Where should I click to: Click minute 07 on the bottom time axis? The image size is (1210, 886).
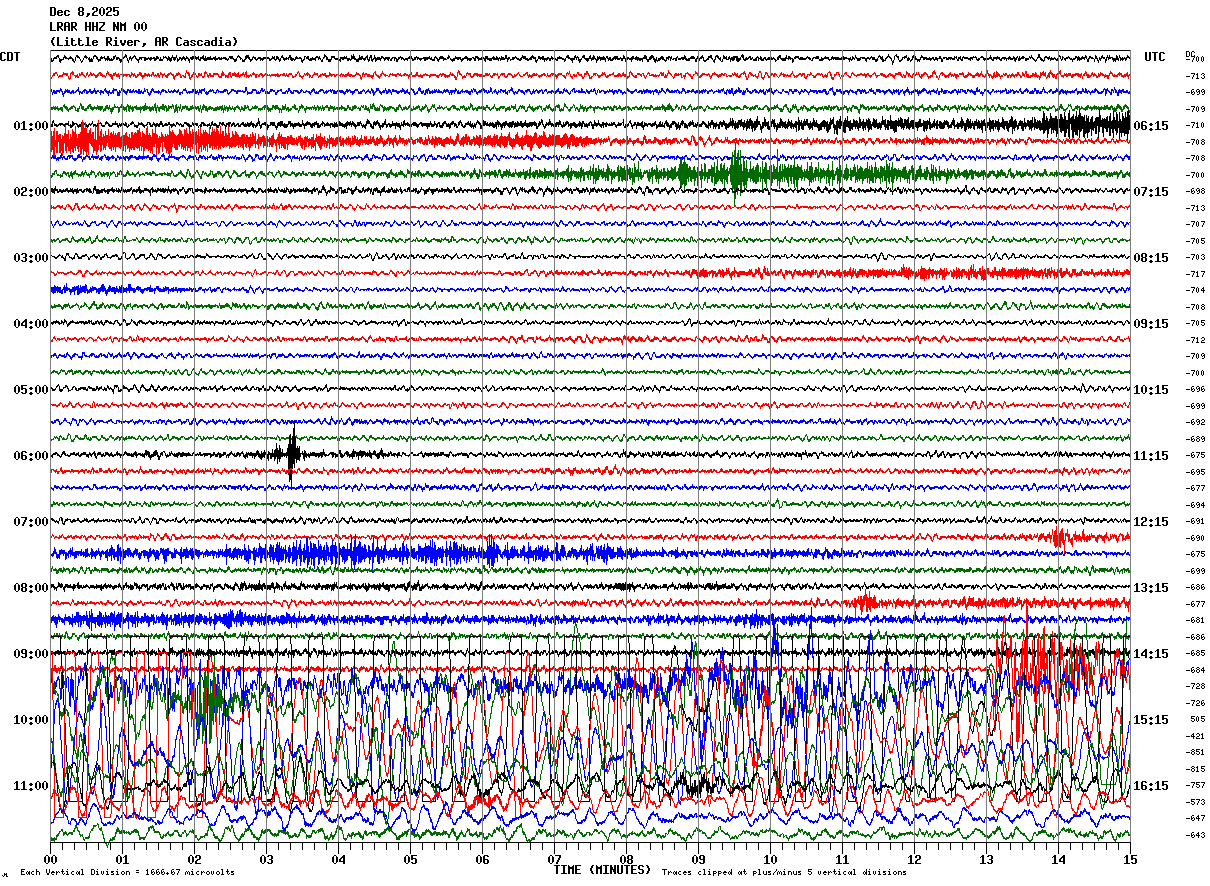click(x=554, y=859)
